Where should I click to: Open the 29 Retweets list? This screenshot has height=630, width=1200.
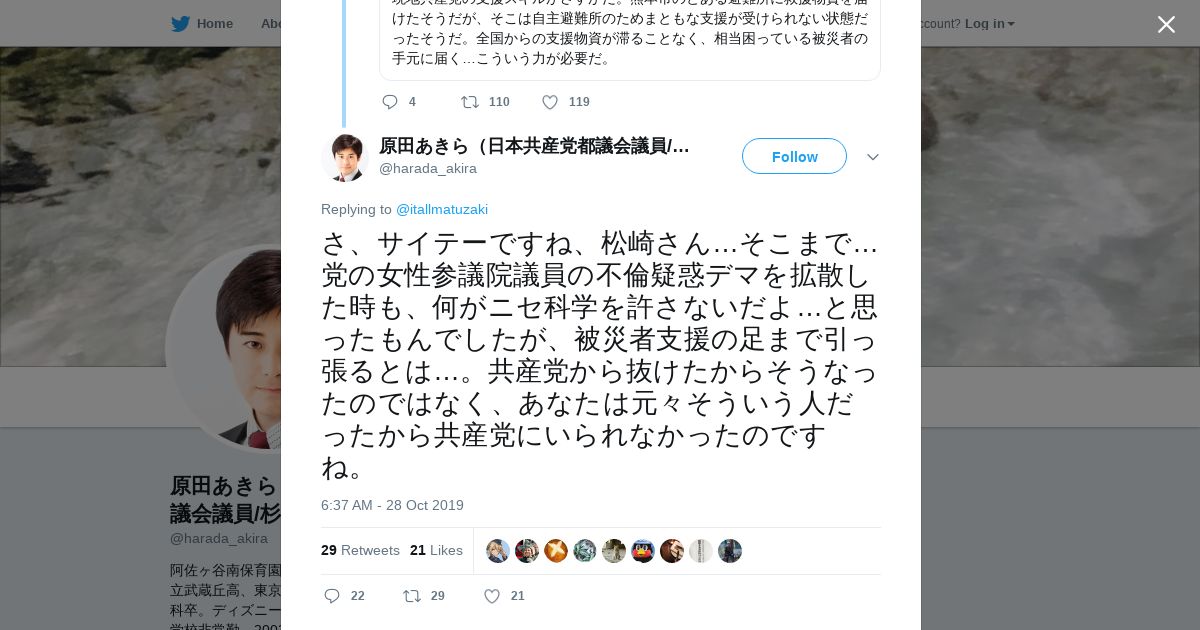360,550
